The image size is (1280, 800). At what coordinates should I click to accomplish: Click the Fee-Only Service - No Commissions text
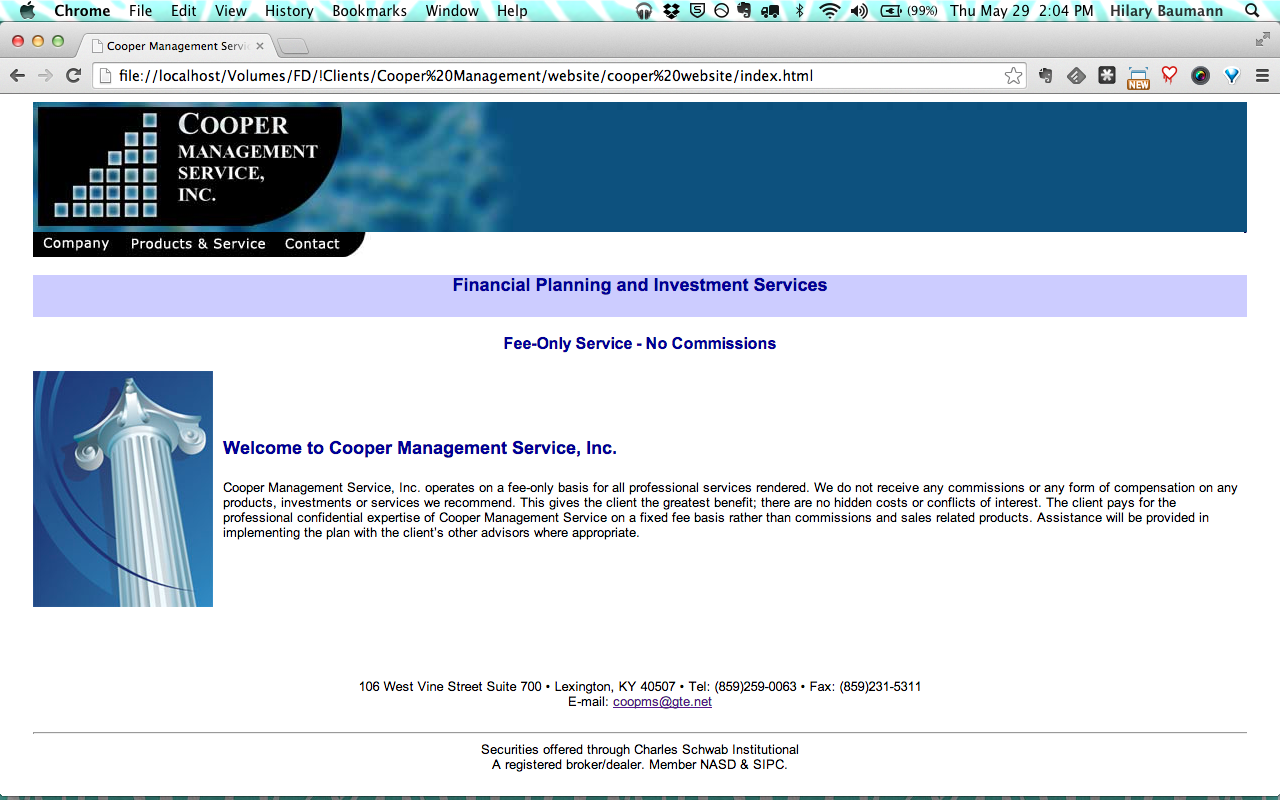640,343
